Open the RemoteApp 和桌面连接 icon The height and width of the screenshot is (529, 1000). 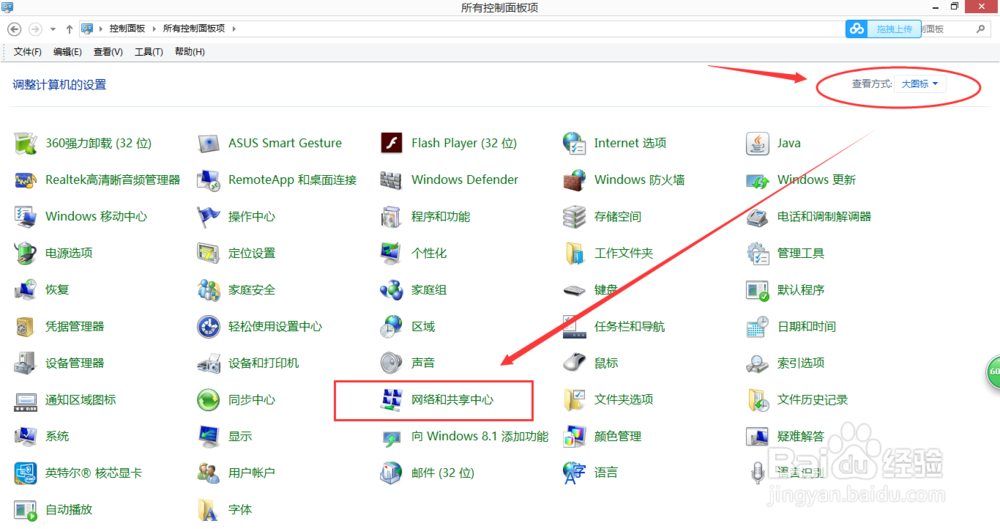pos(209,180)
